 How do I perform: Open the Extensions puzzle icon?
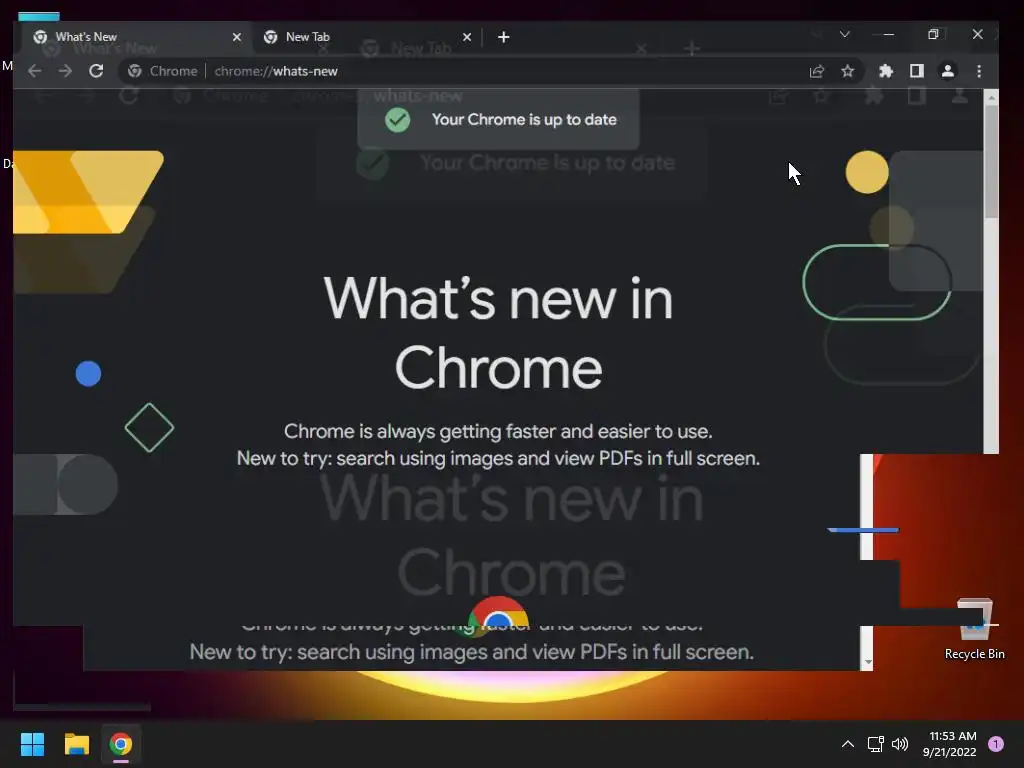[886, 71]
